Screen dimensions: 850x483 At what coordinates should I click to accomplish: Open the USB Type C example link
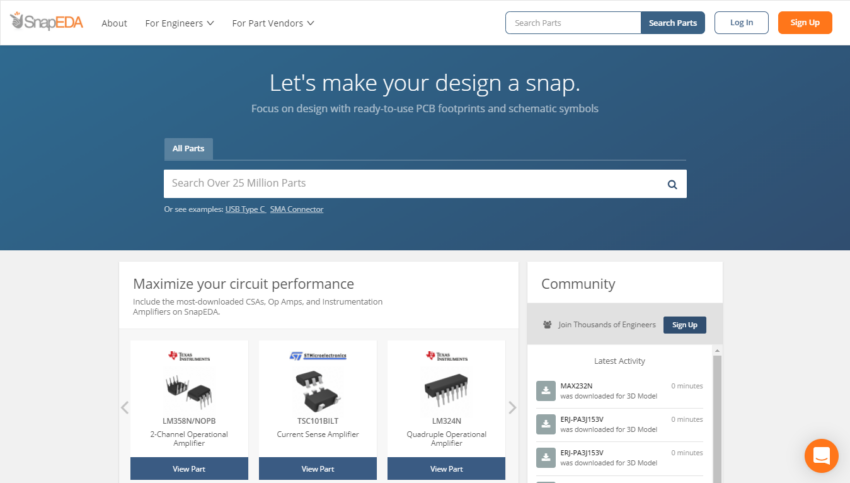(x=246, y=209)
